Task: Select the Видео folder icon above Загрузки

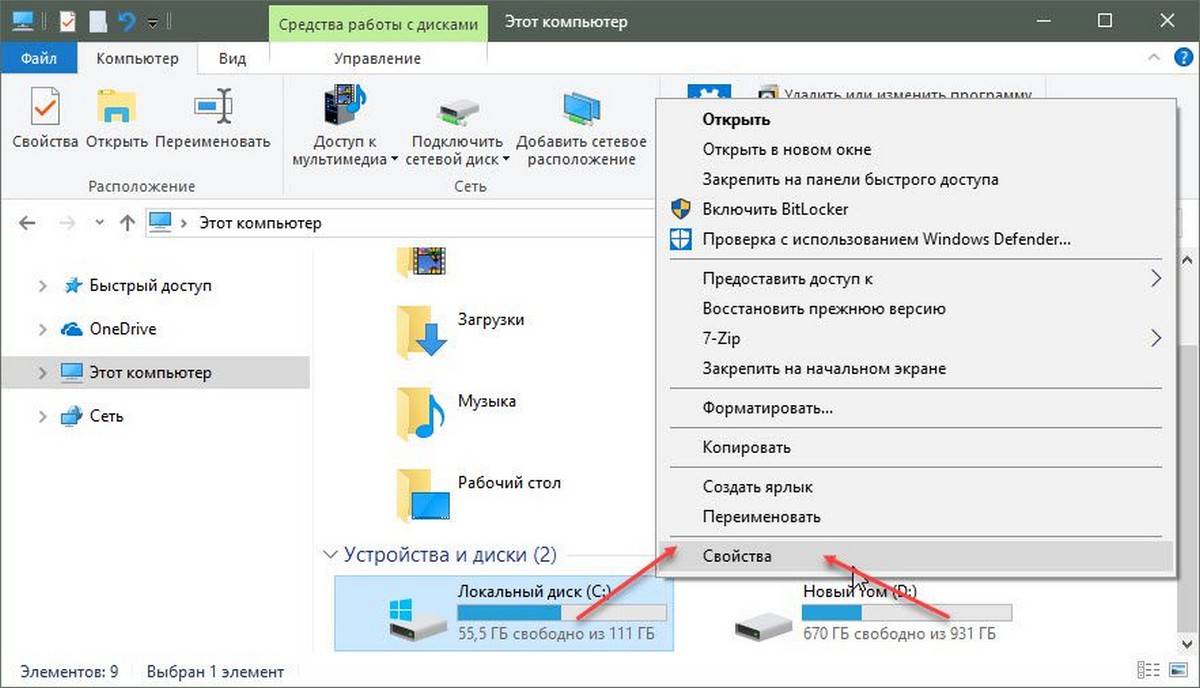Action: (x=422, y=261)
